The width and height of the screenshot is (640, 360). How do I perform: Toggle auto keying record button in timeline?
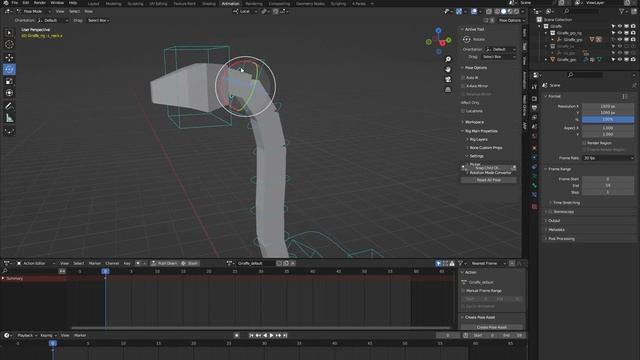pos(236,335)
